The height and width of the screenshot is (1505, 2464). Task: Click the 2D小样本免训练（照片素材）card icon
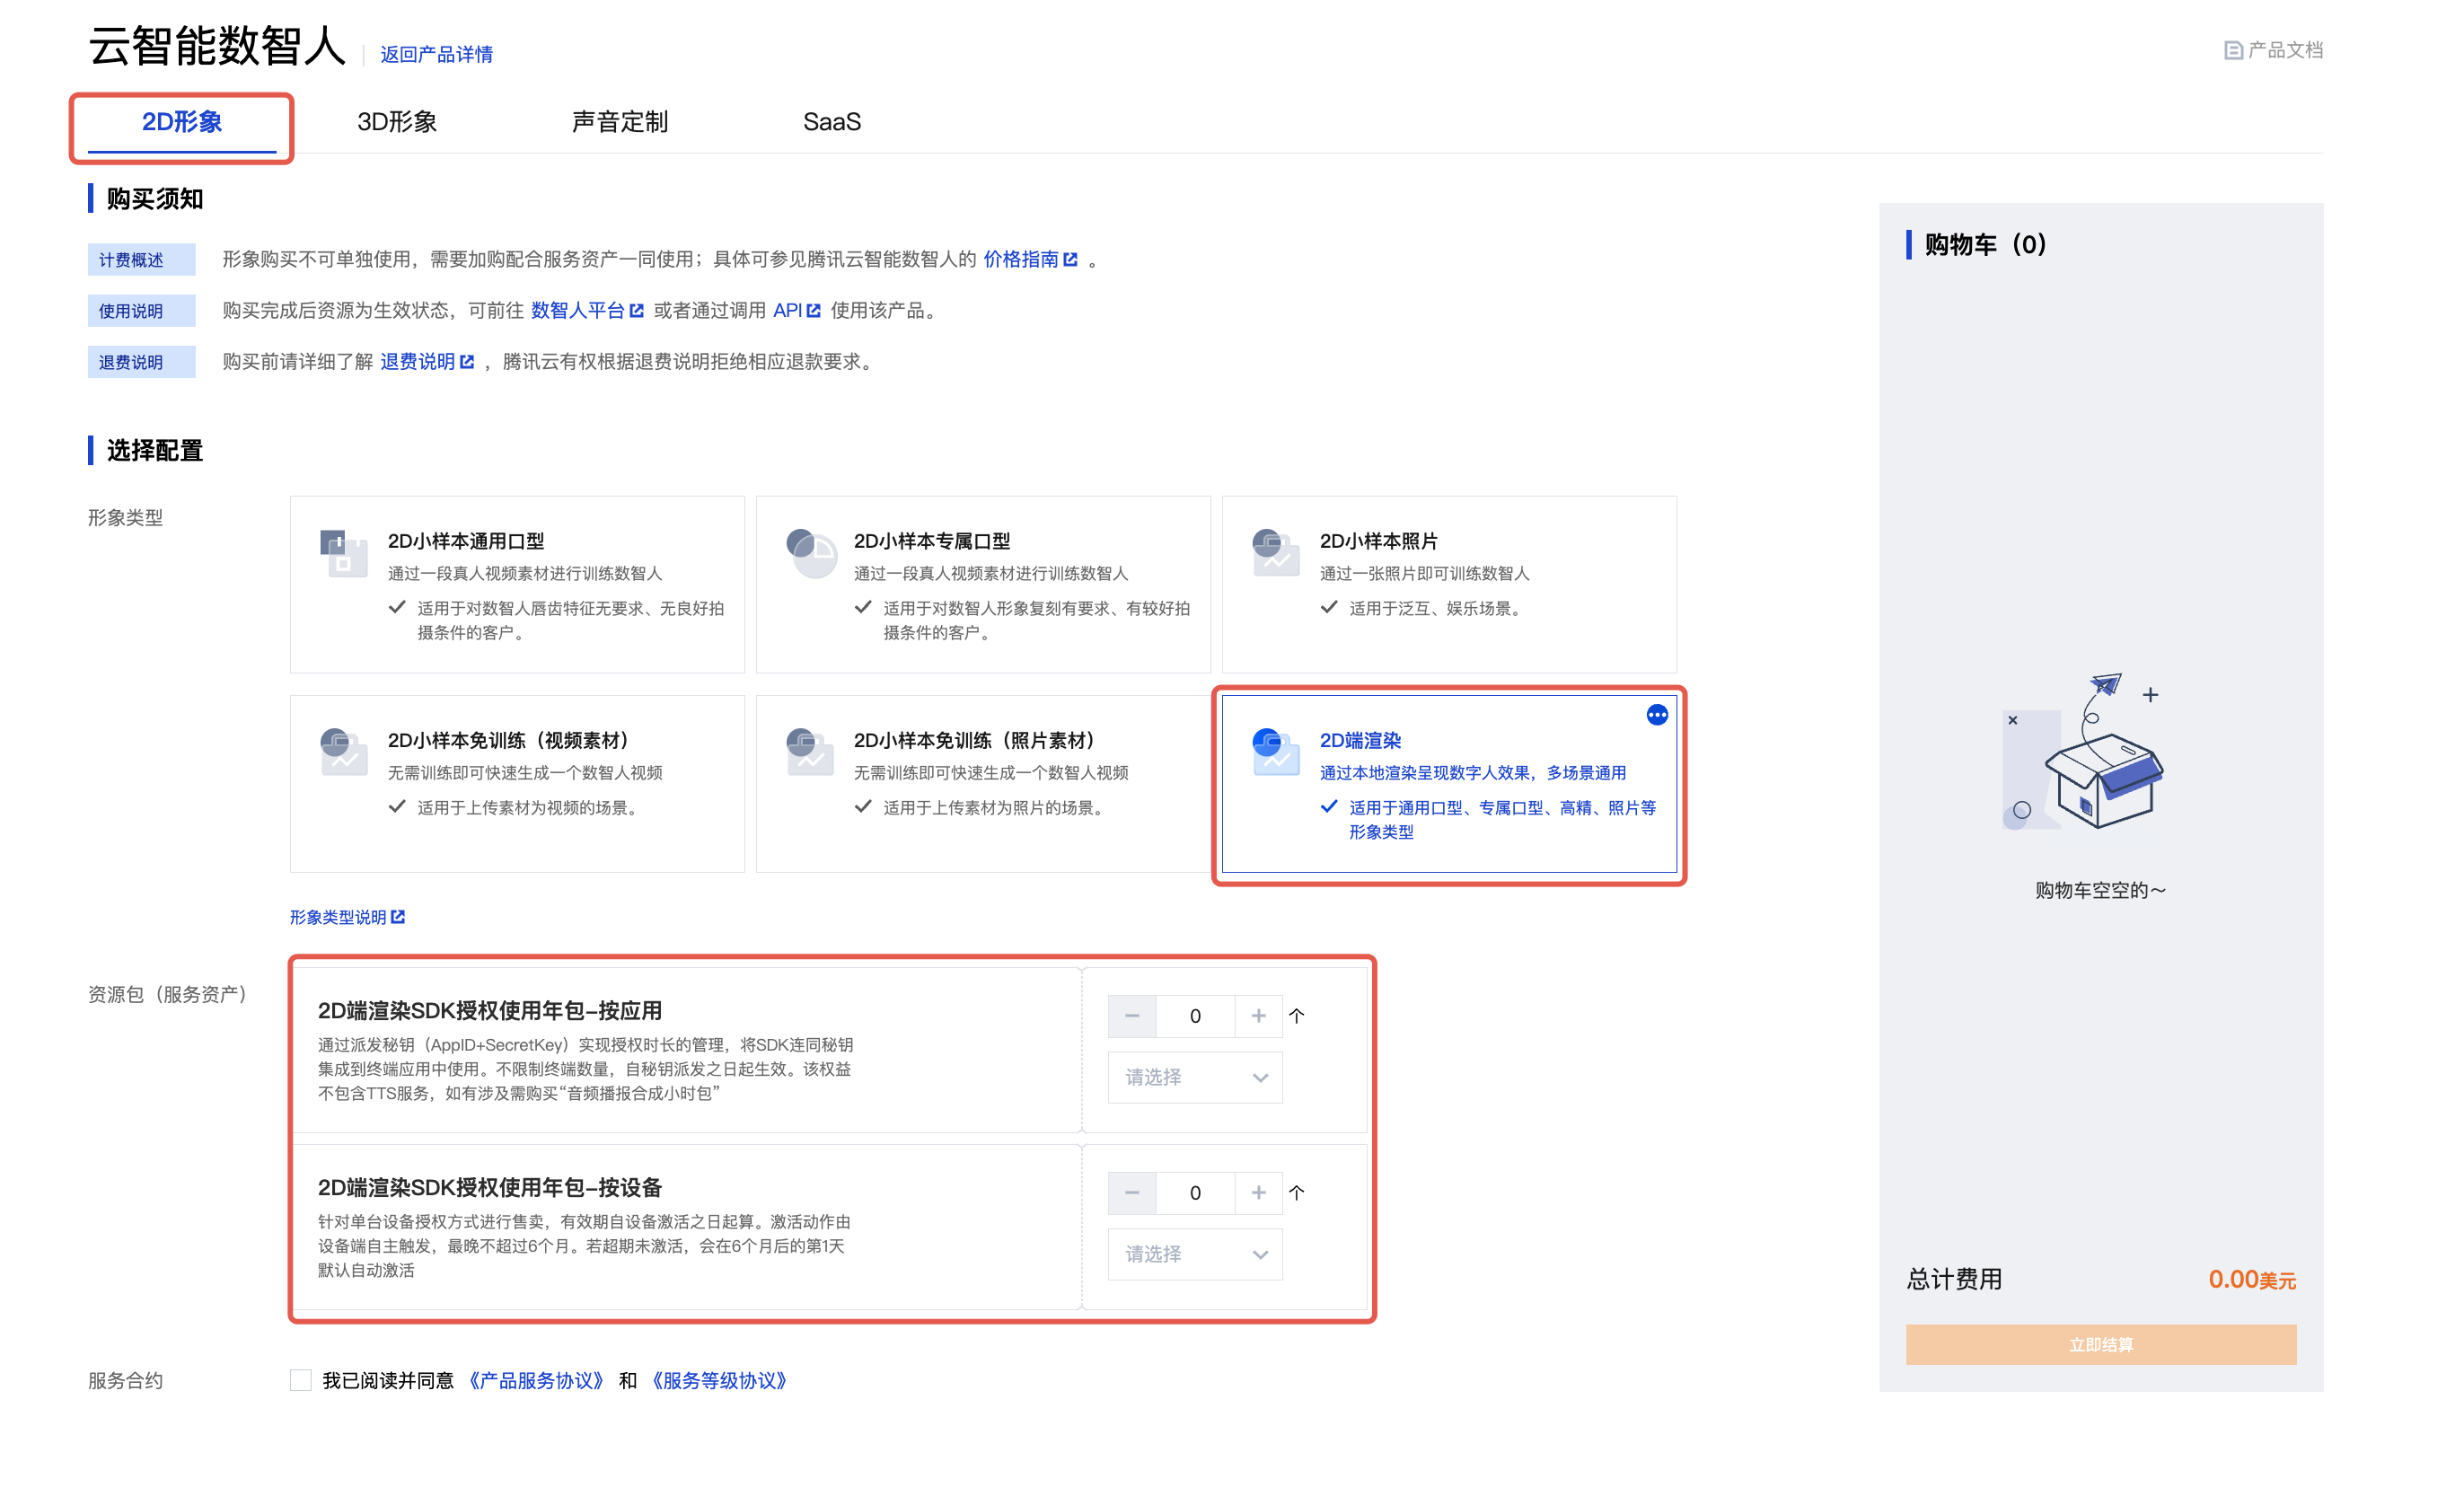810,752
